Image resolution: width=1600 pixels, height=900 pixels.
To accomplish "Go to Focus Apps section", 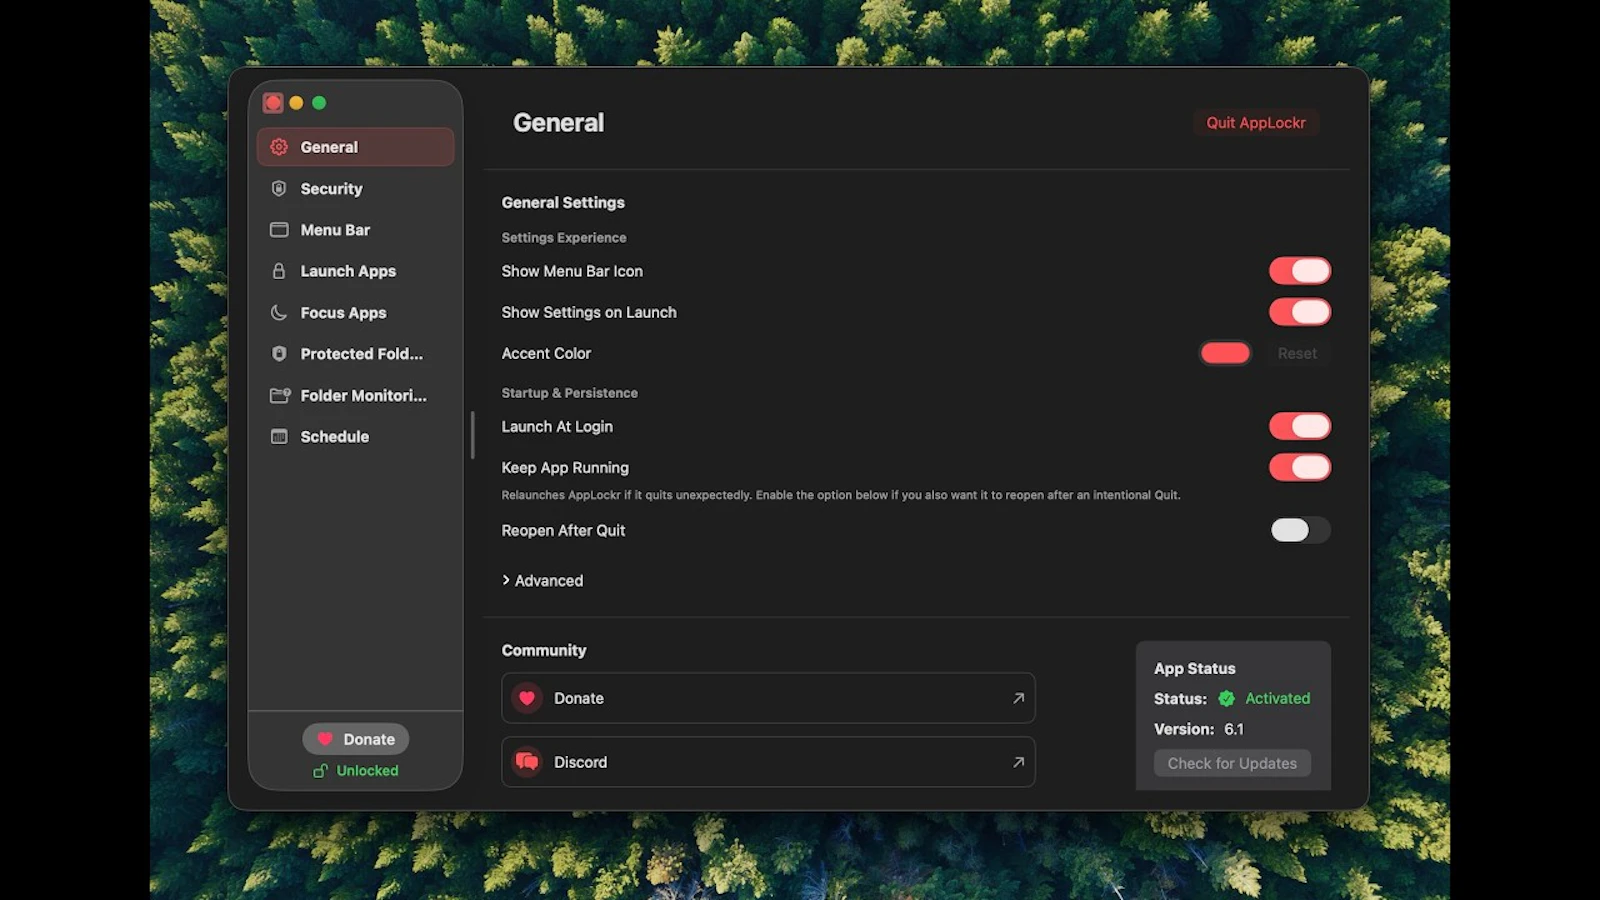I will click(355, 312).
